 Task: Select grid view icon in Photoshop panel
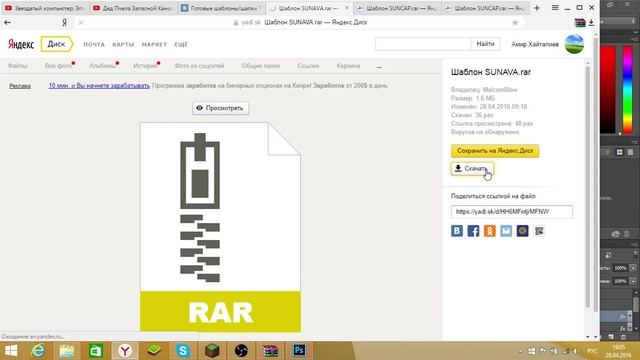pyautogui.click(x=620, y=152)
